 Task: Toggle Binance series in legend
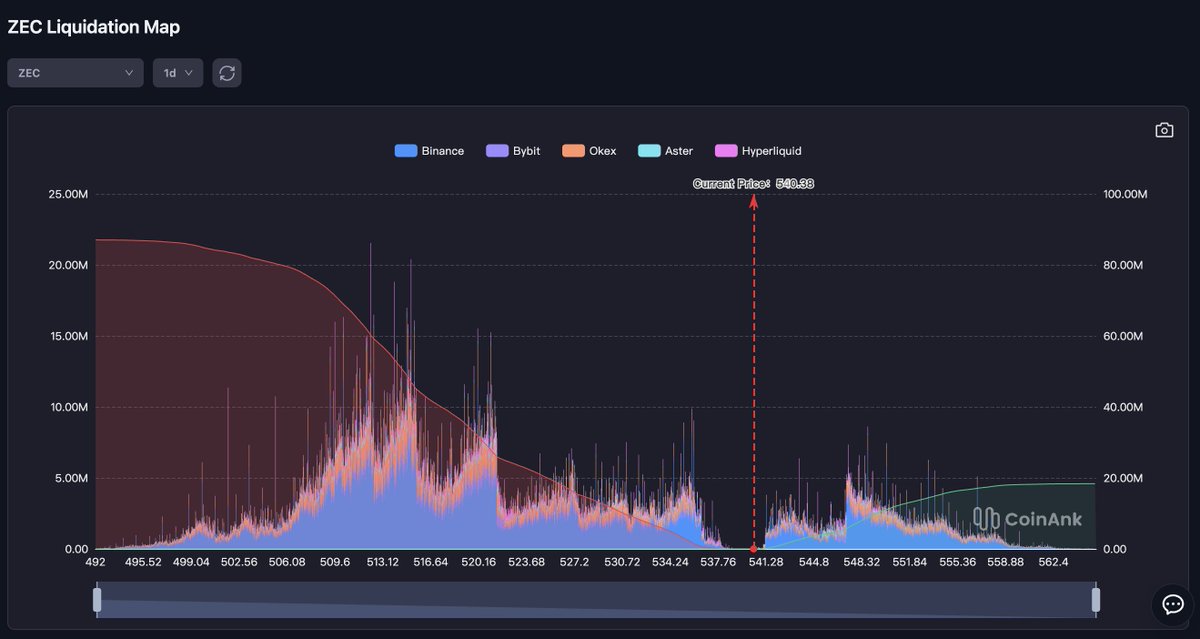429,151
